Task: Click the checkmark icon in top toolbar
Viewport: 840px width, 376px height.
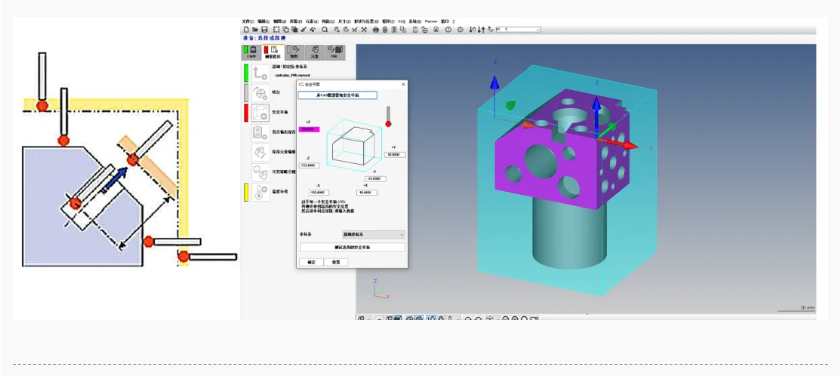Action: pyautogui.click(x=303, y=29)
